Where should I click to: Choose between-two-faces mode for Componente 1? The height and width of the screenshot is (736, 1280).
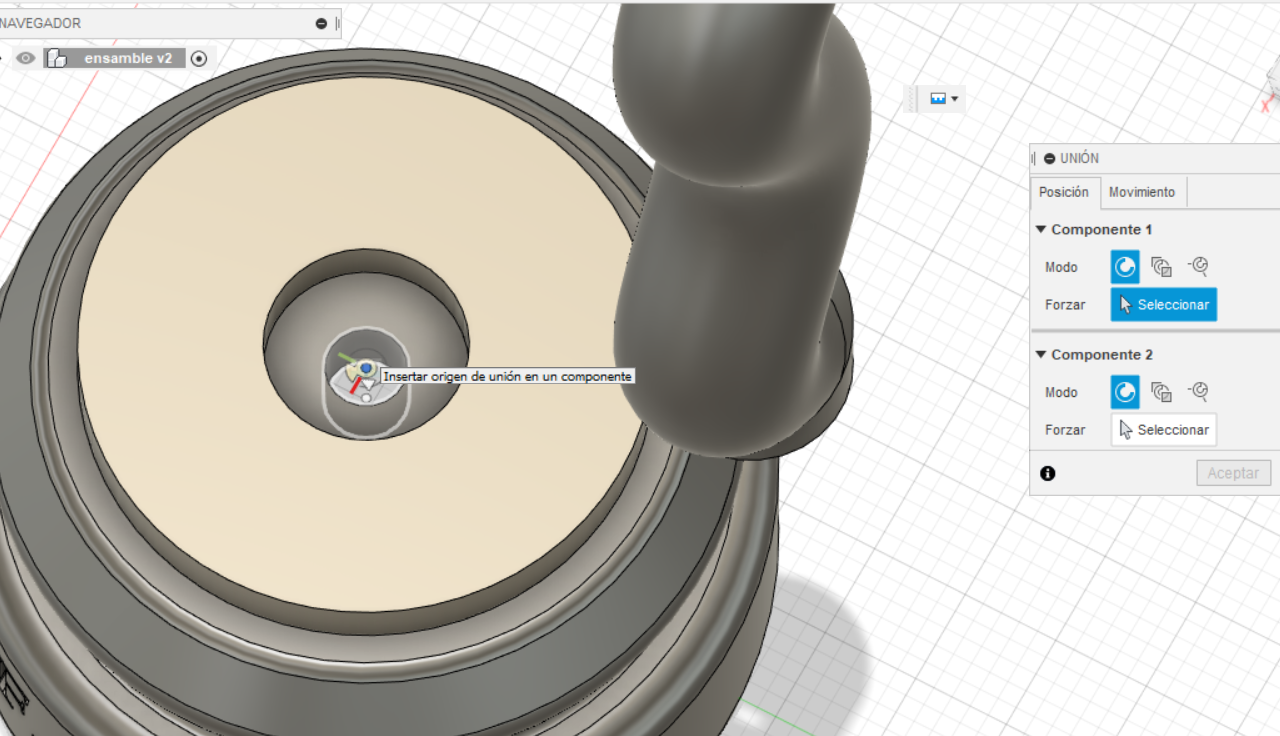point(1161,267)
